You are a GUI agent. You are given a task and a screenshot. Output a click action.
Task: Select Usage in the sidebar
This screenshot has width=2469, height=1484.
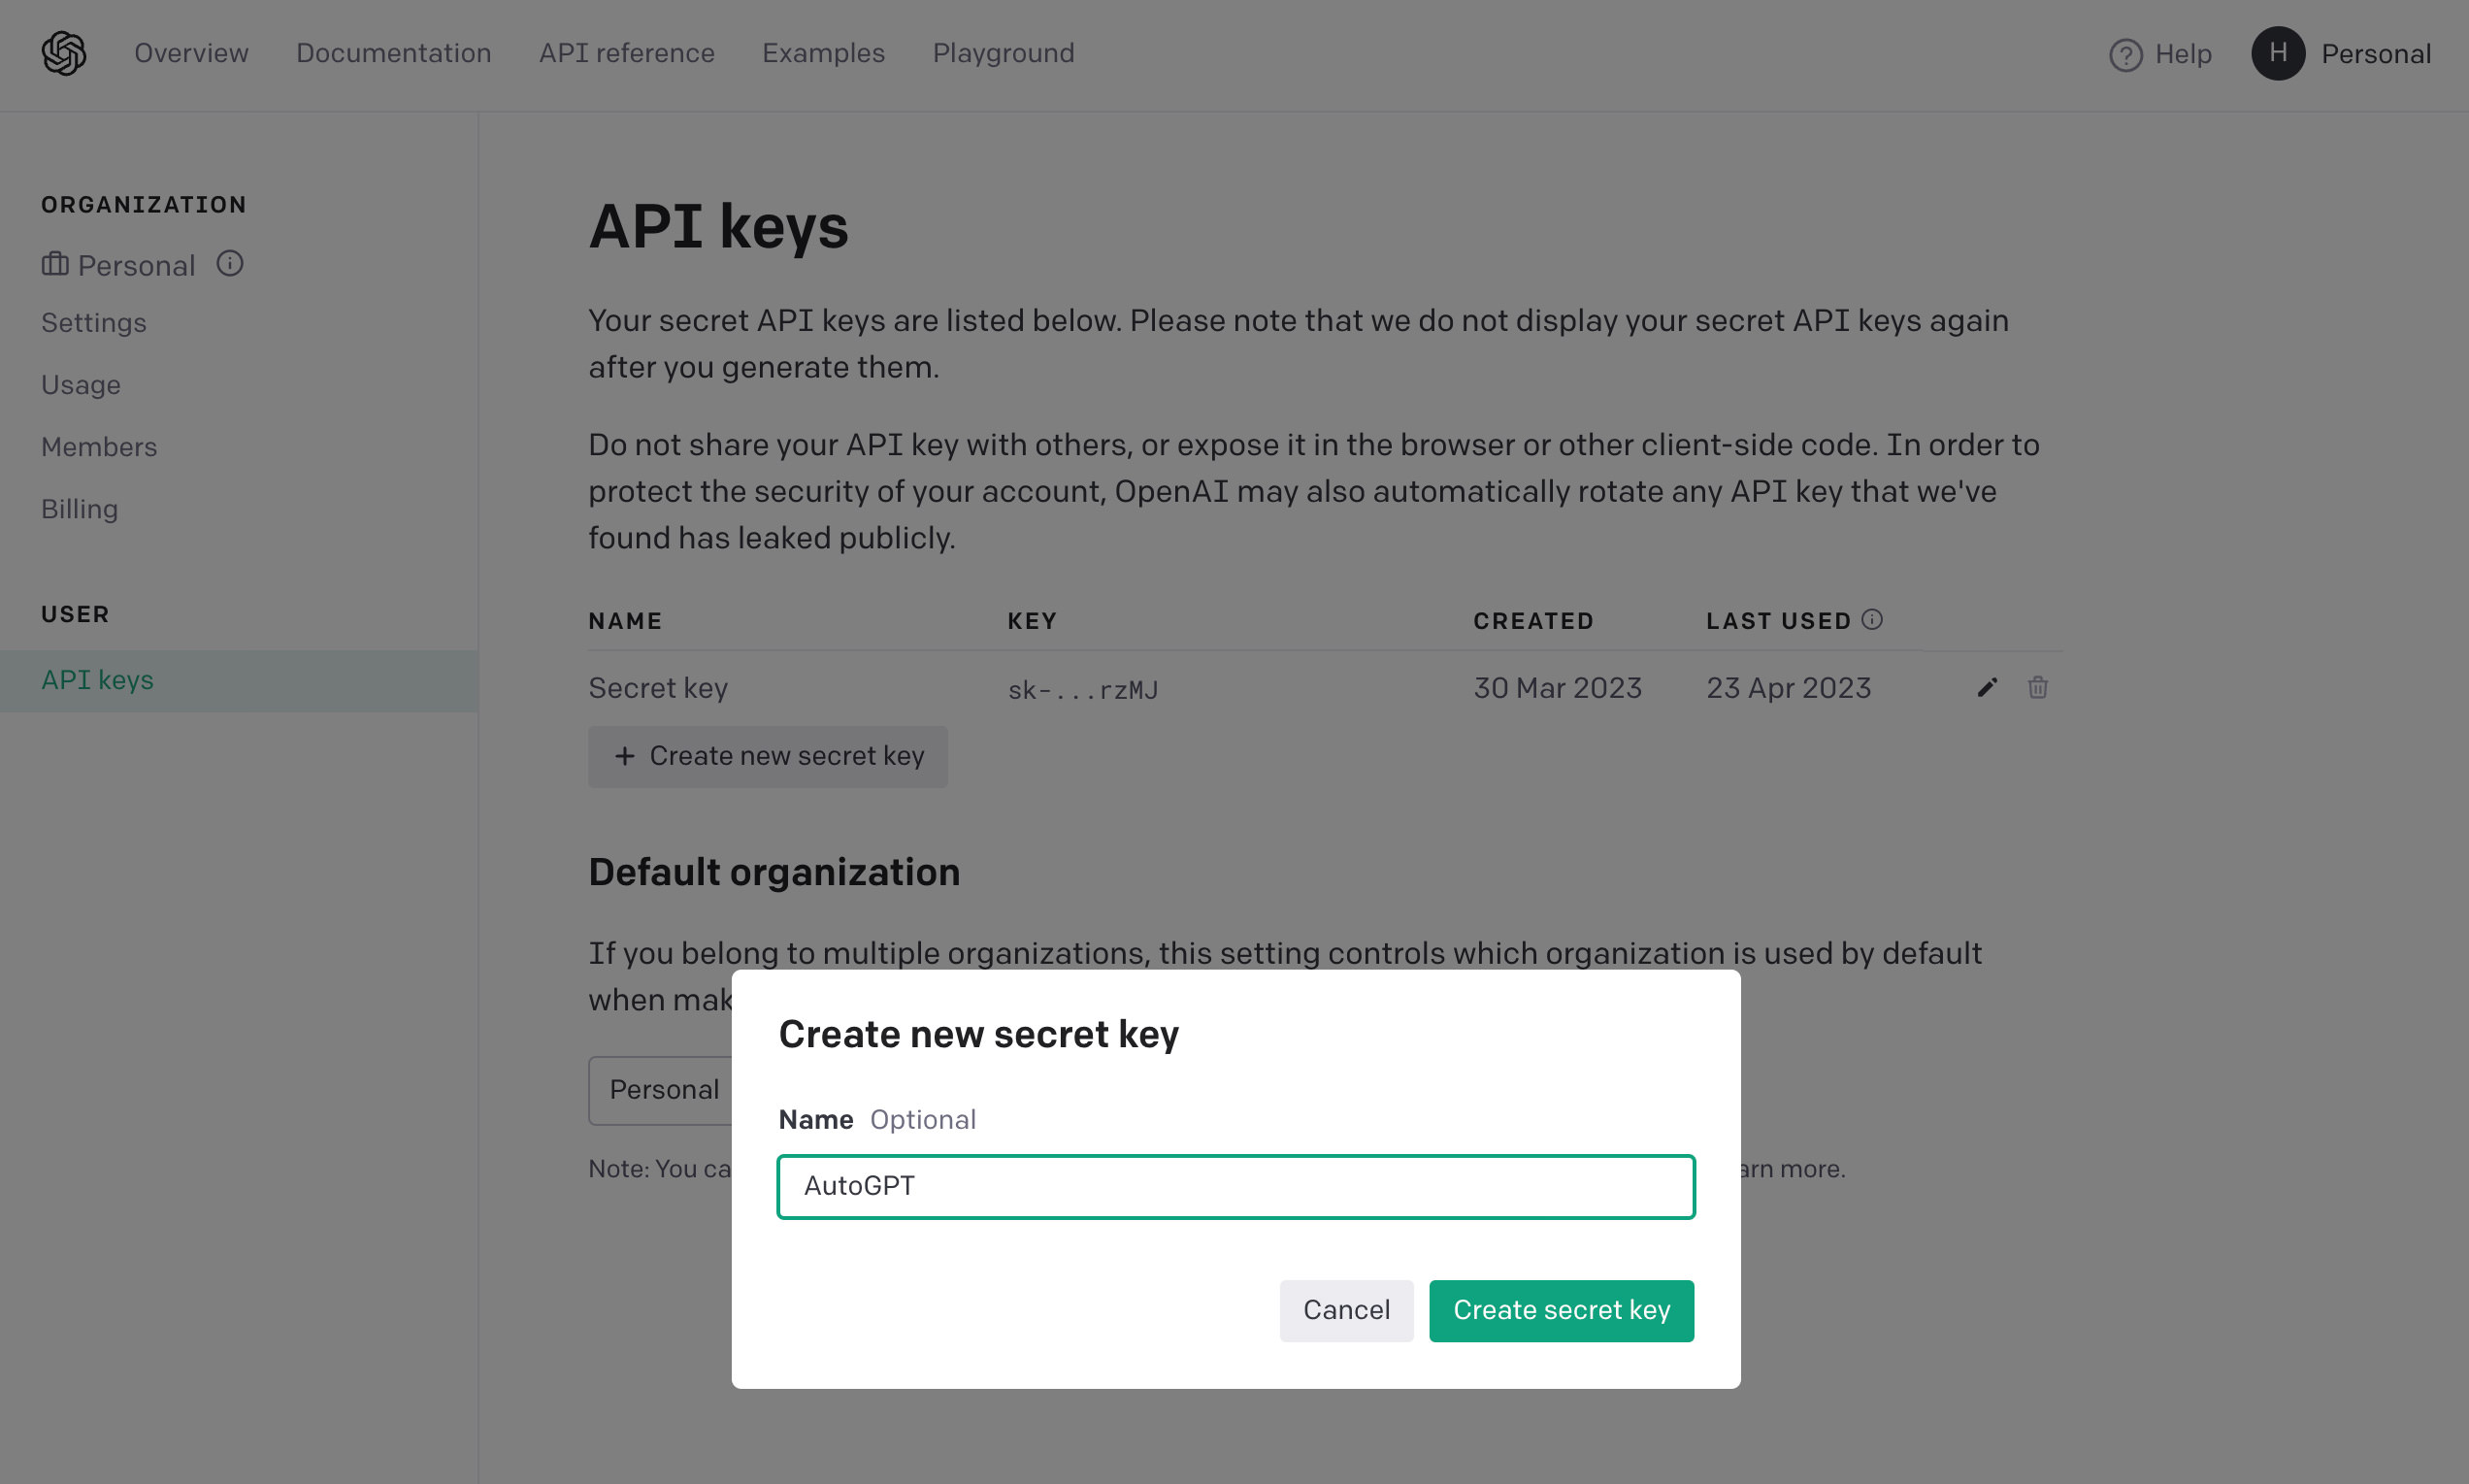click(x=81, y=385)
